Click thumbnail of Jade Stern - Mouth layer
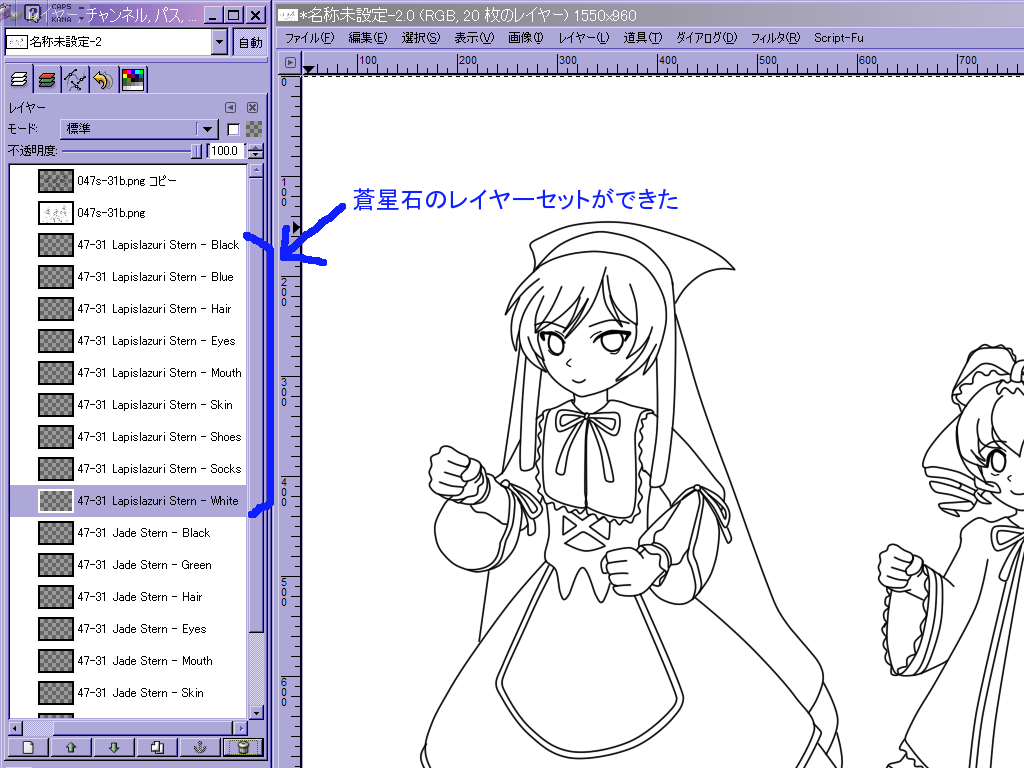Viewport: 1024px width, 768px height. point(56,661)
